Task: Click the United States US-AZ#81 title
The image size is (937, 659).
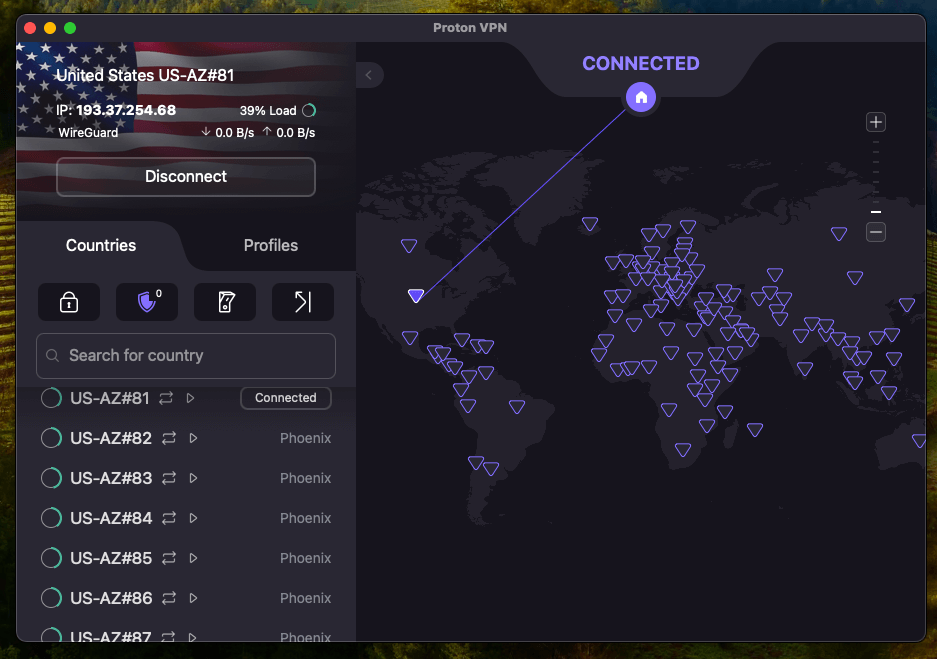Action: (x=145, y=75)
